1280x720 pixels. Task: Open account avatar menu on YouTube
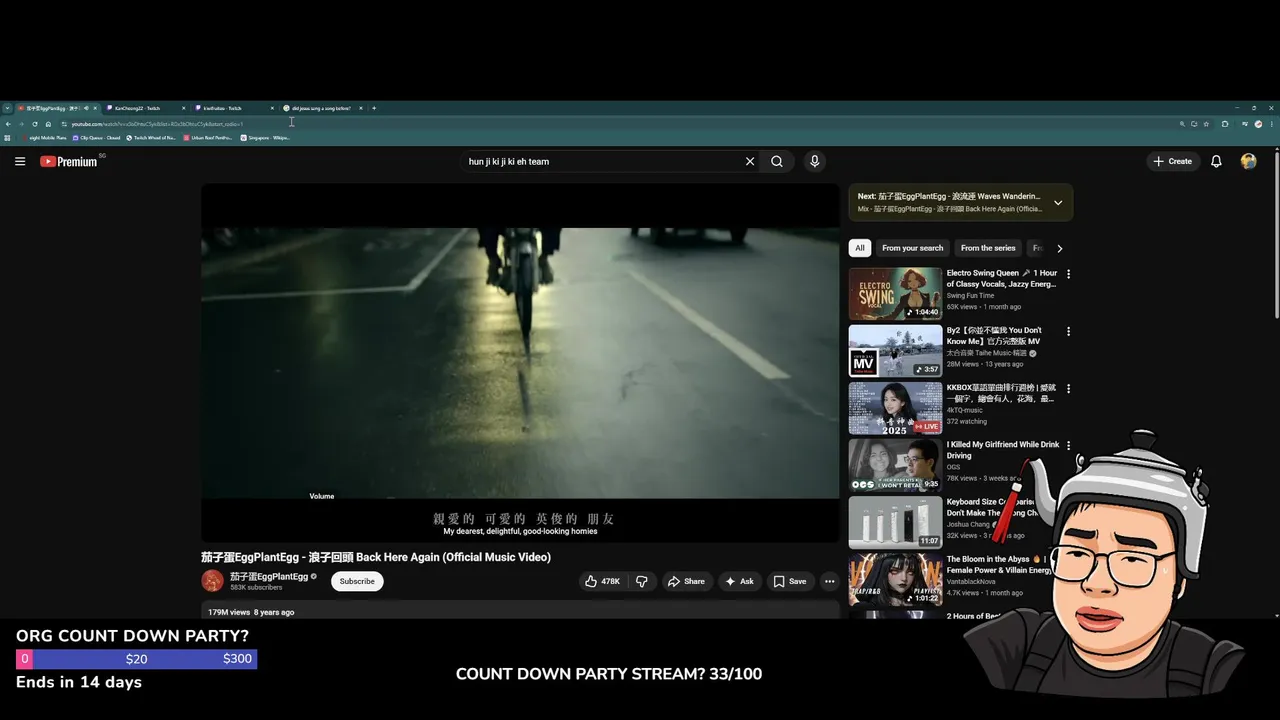point(1248,161)
